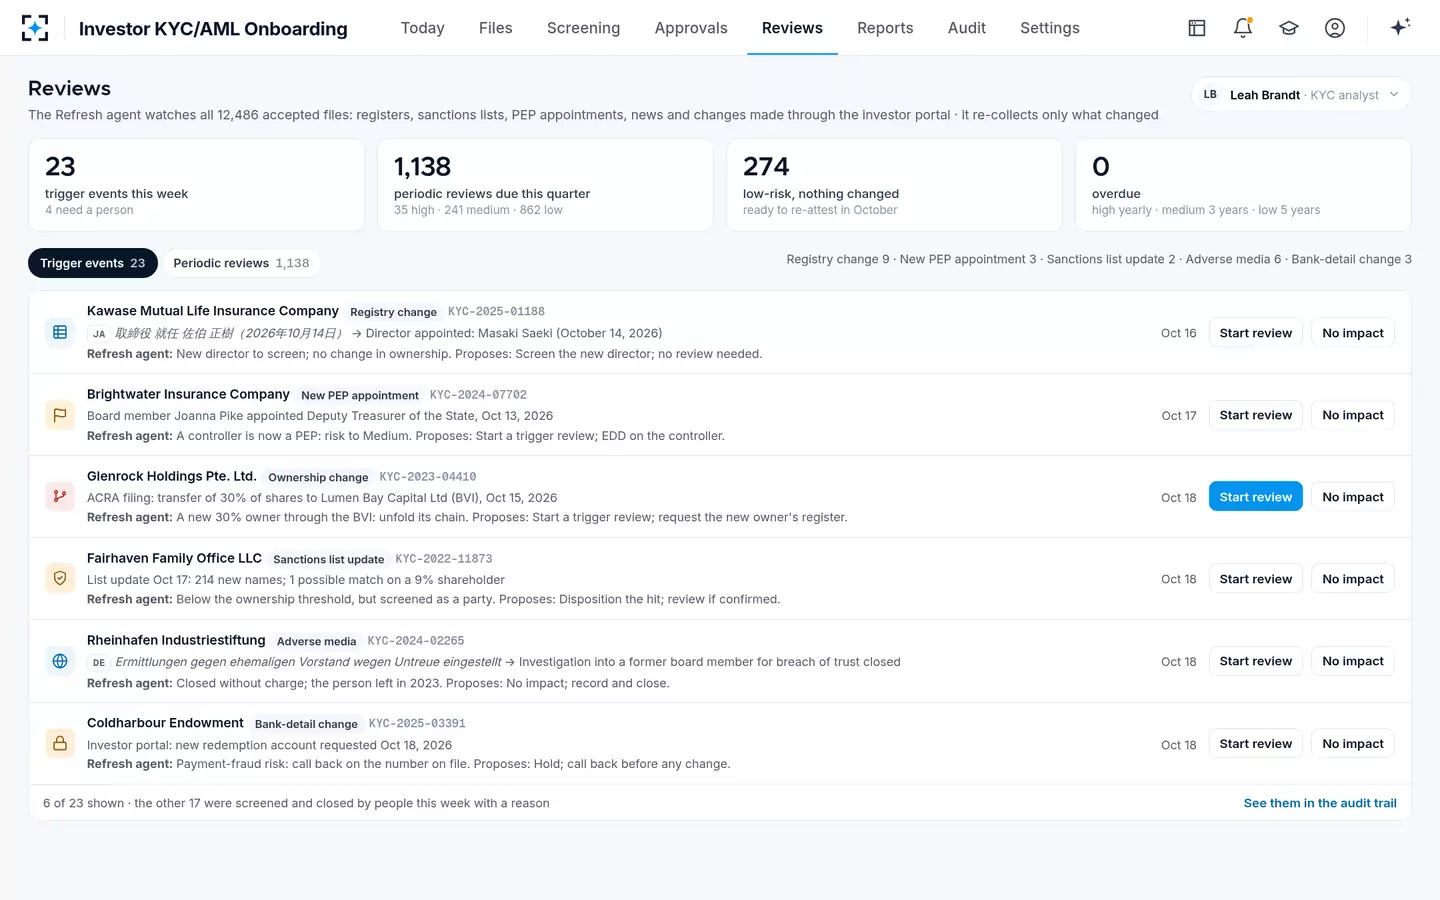
Task: Open the Approvals tab
Action: pyautogui.click(x=691, y=28)
